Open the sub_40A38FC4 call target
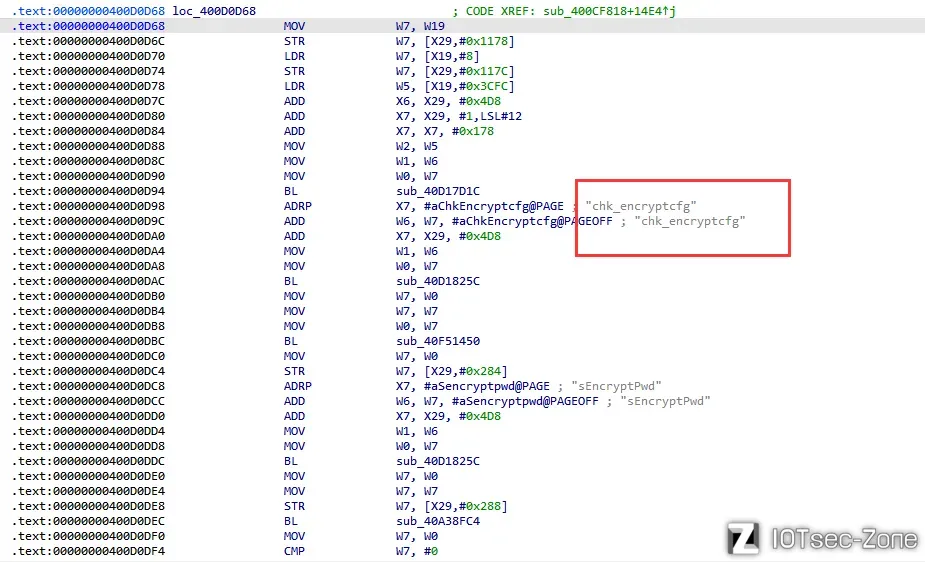Image resolution: width=925 pixels, height=562 pixels. (x=438, y=521)
